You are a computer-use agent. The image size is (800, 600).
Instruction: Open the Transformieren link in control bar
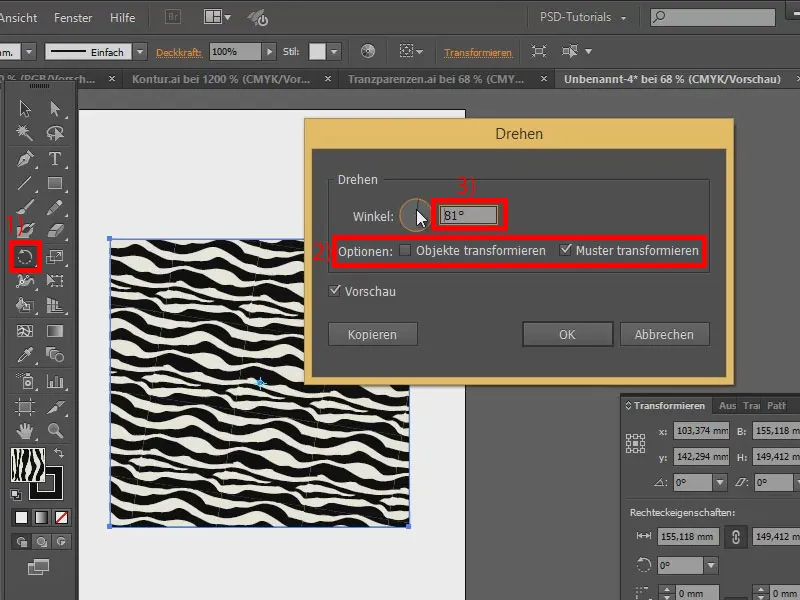478,53
